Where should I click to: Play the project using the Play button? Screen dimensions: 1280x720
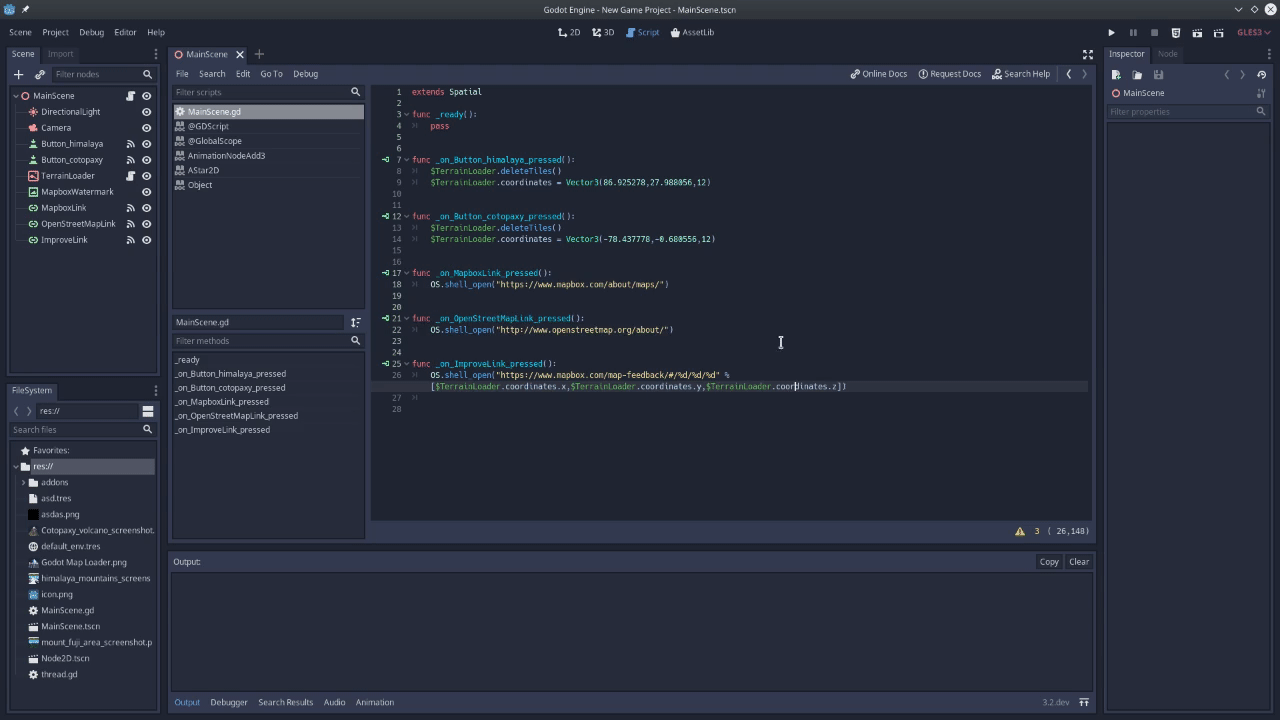[1111, 32]
